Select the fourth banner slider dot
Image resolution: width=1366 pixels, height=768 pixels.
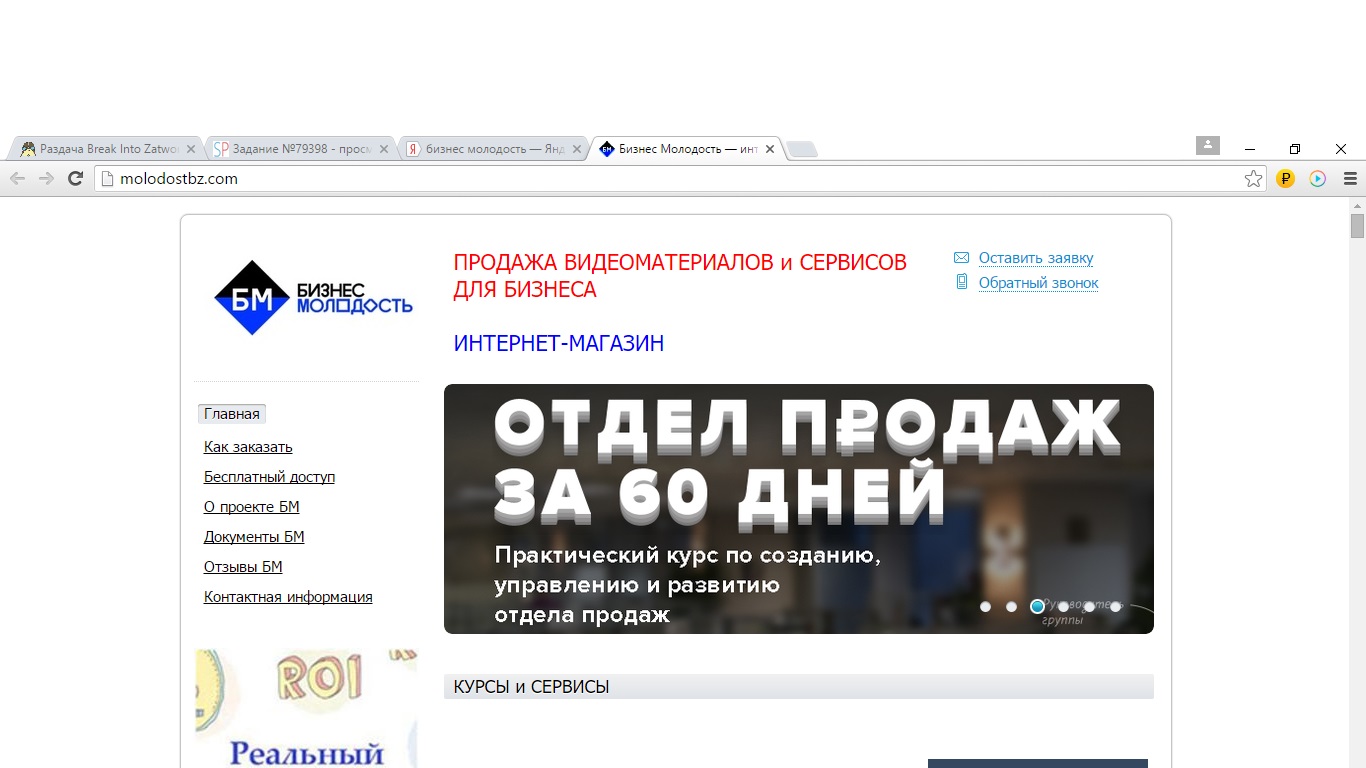point(1063,607)
